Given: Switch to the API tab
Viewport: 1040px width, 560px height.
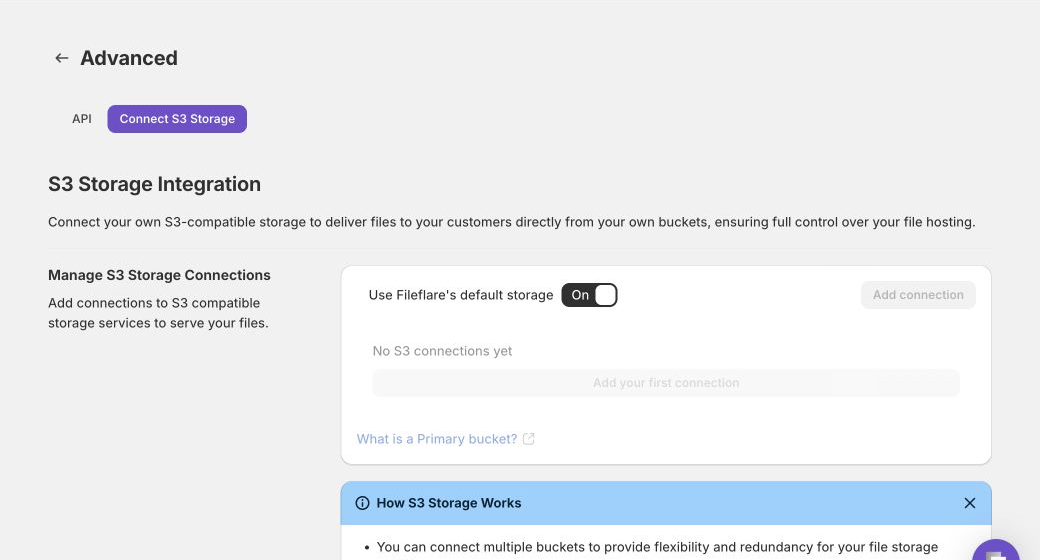Looking at the screenshot, I should (82, 119).
